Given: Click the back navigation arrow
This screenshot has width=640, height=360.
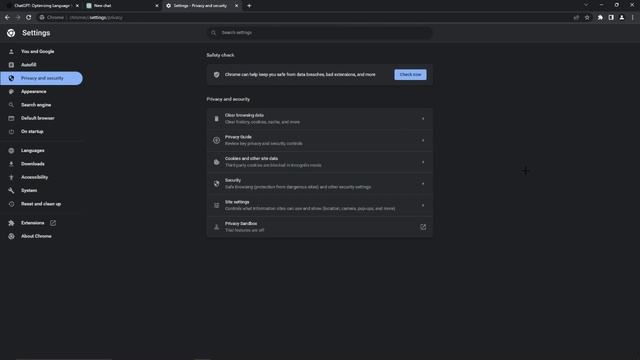Looking at the screenshot, I should (x=7, y=18).
